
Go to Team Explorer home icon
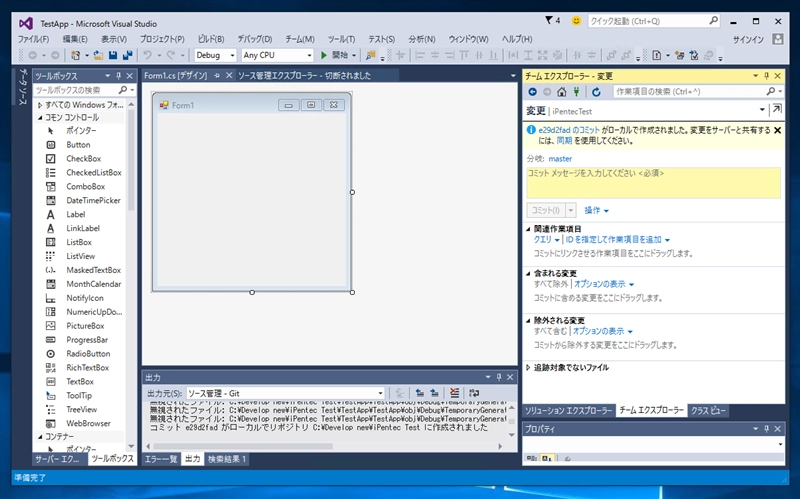pos(561,92)
